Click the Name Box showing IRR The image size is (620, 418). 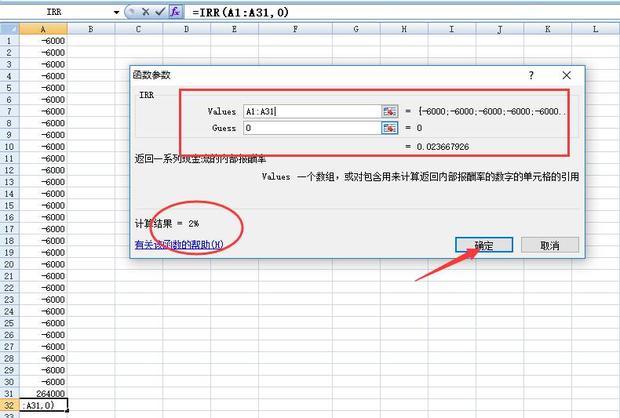(55, 12)
